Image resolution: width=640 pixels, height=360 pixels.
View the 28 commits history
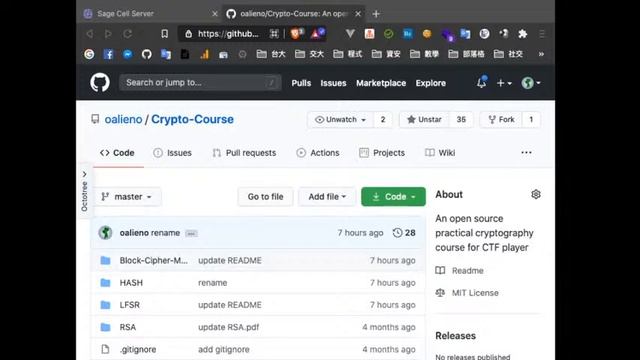click(404, 233)
